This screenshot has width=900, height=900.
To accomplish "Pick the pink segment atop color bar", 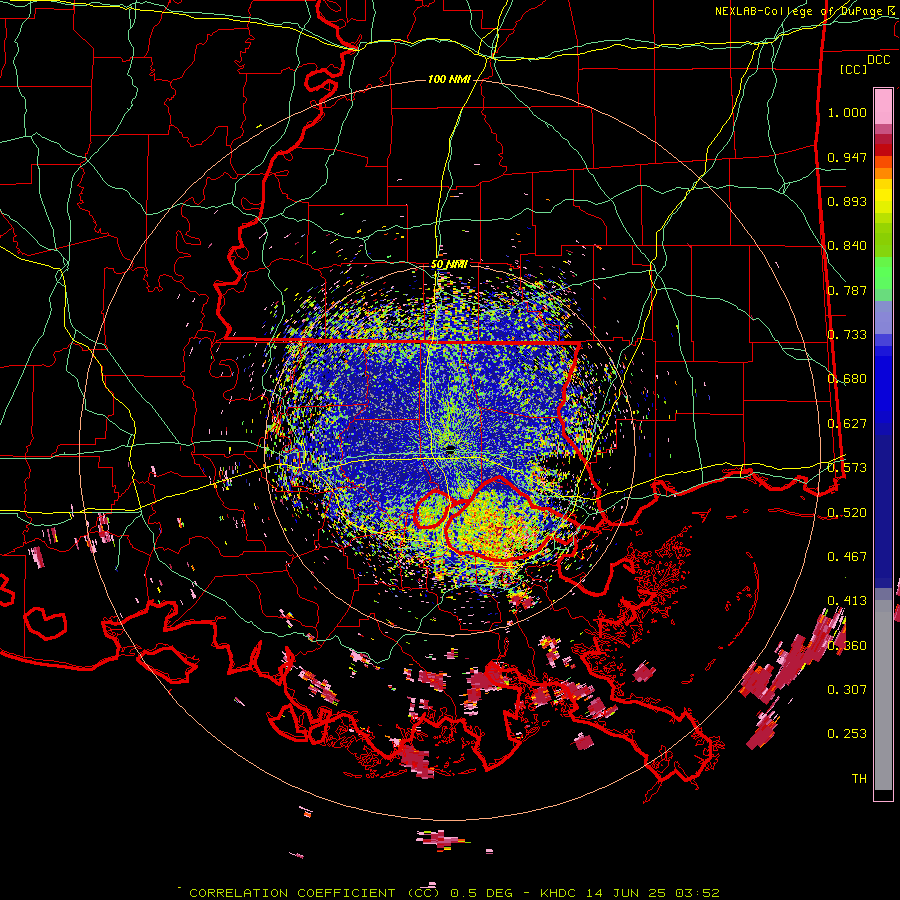I will pos(883,106).
